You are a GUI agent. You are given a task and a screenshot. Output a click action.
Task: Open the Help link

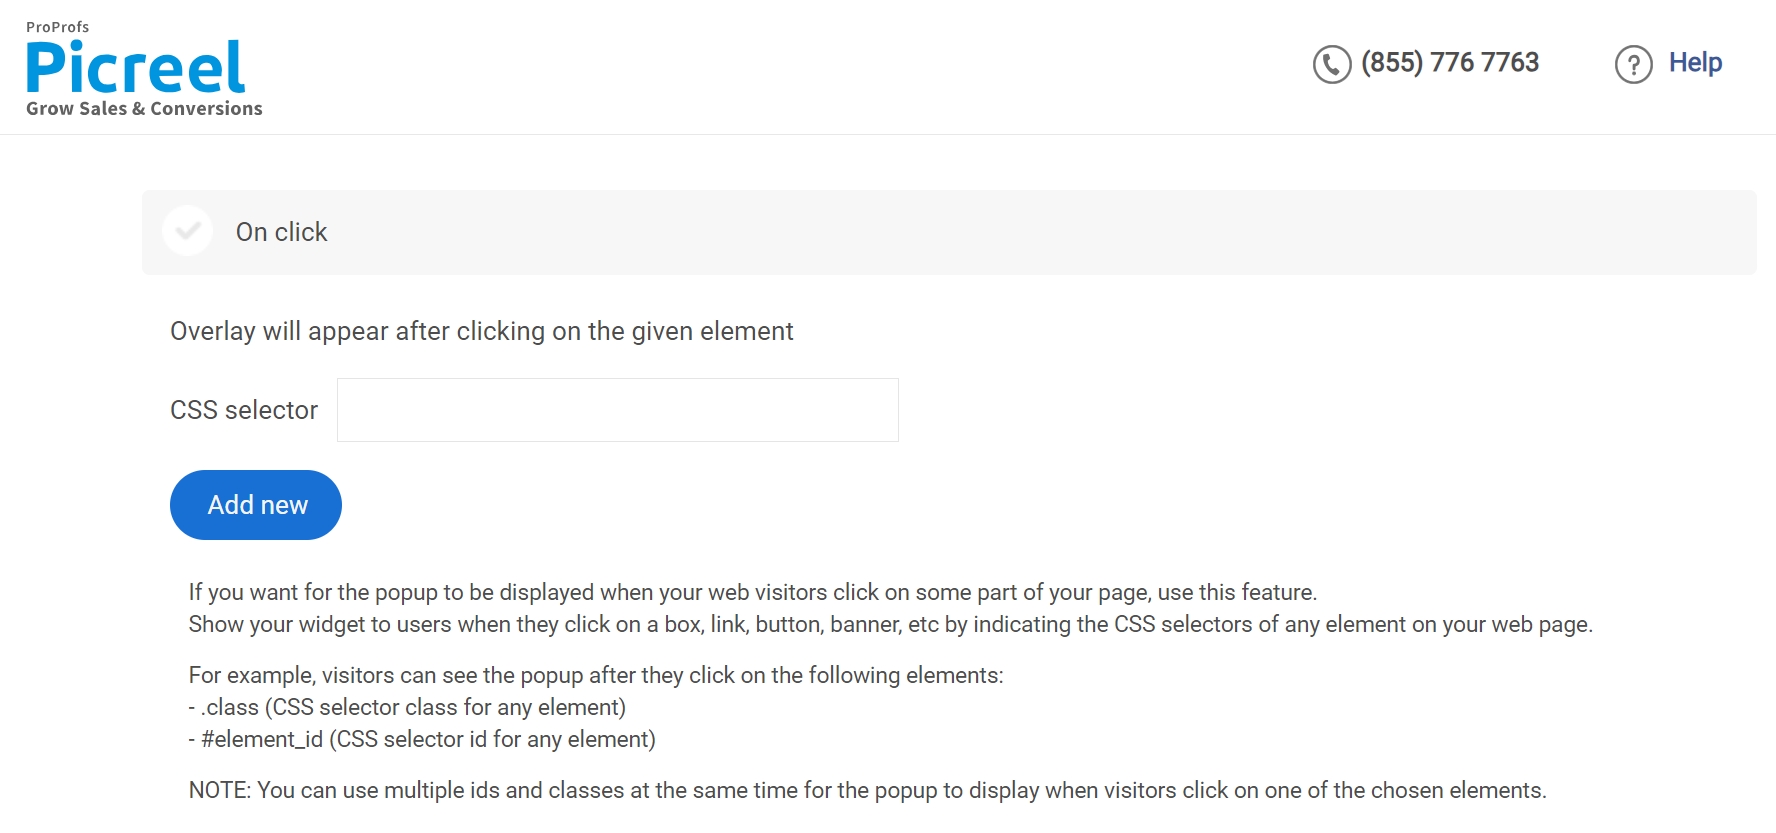click(x=1695, y=63)
